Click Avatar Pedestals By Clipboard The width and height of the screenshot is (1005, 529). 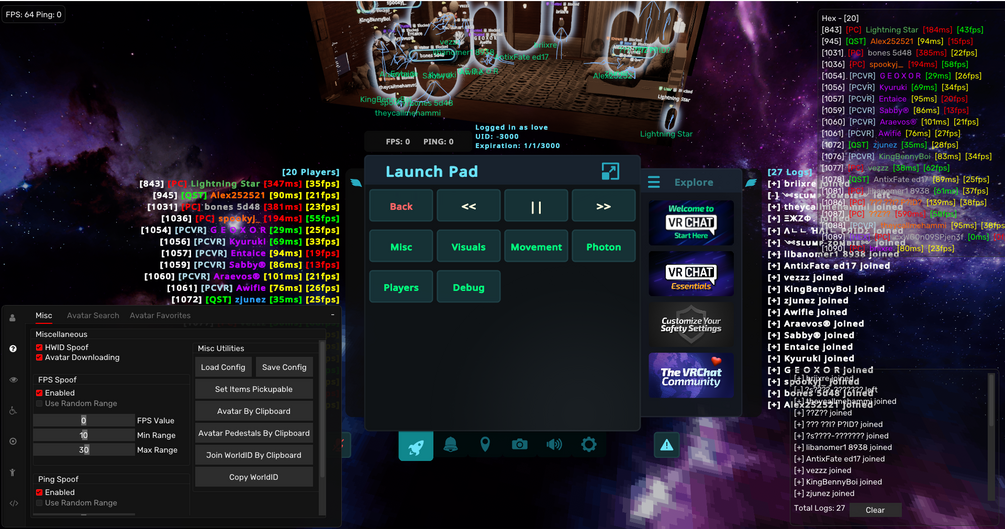(x=254, y=433)
